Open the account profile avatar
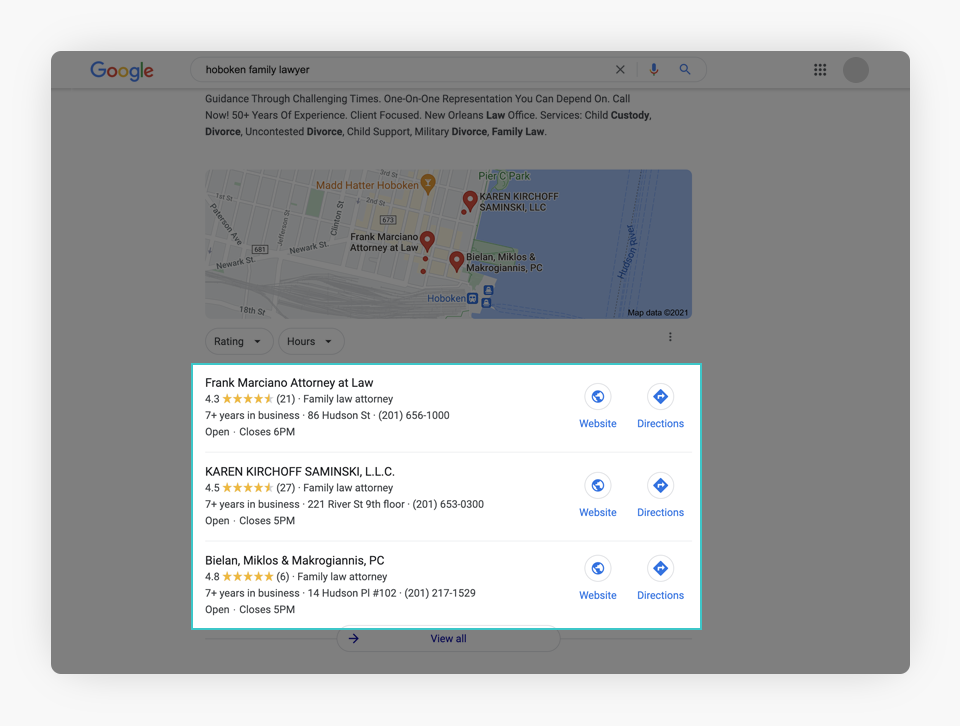The height and width of the screenshot is (726, 960). (x=855, y=70)
